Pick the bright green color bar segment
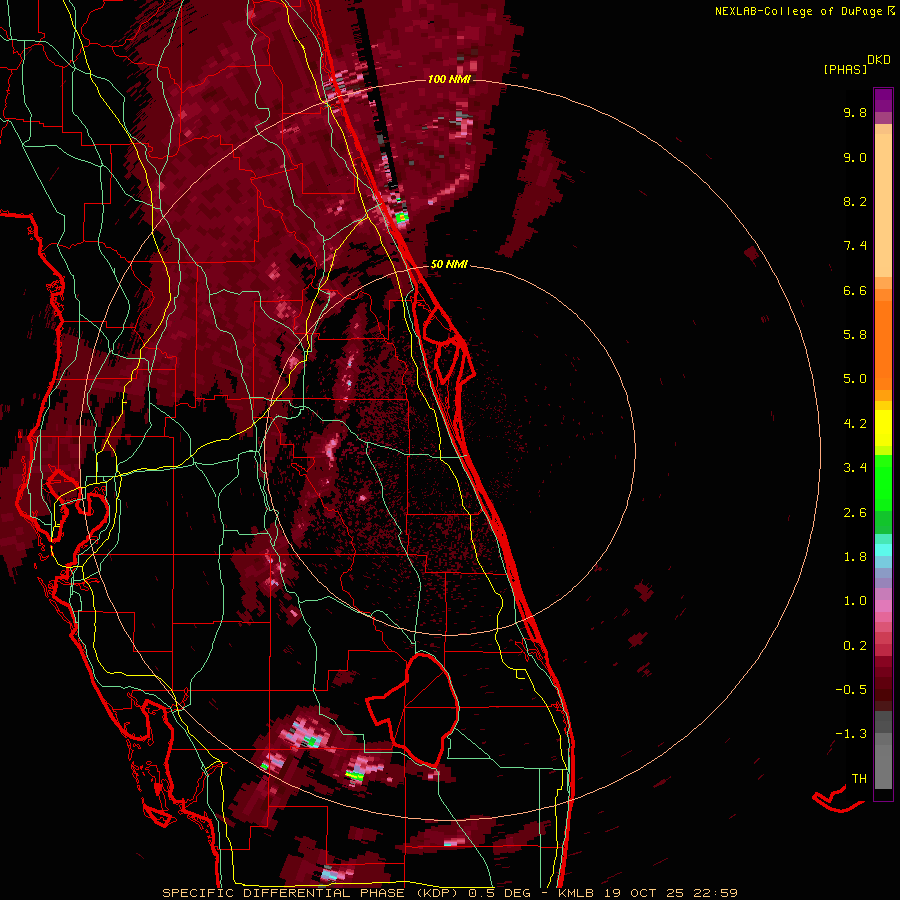 pyautogui.click(x=883, y=482)
